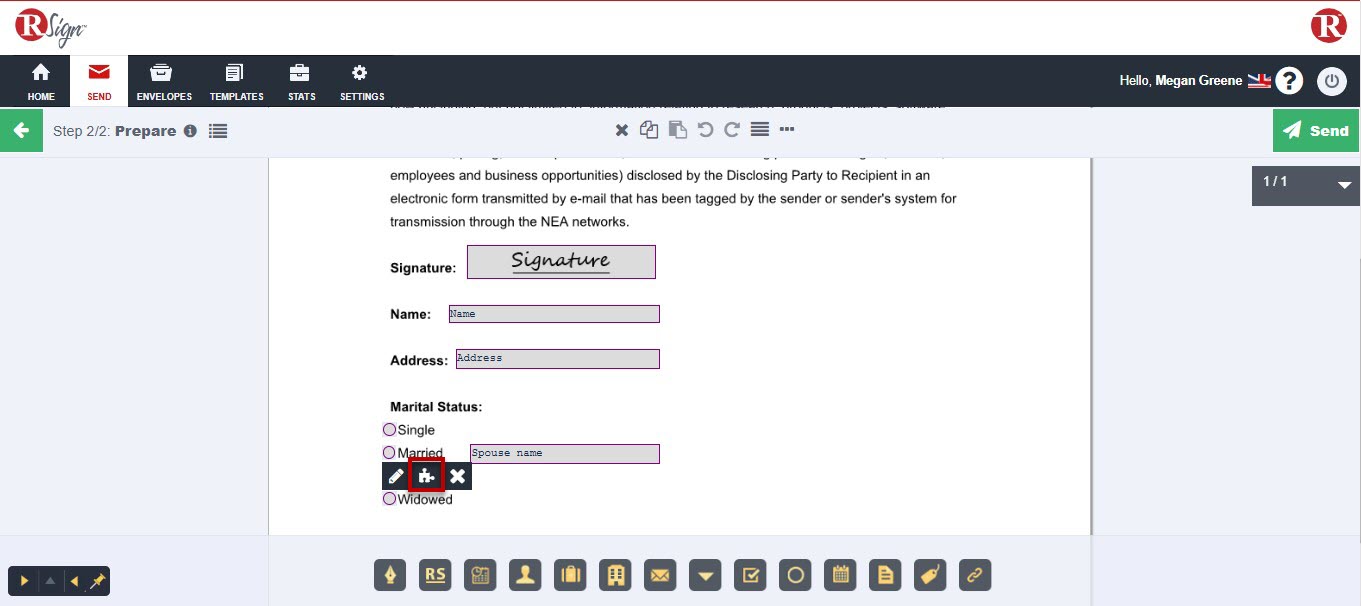Select the Signature field tool
The width and height of the screenshot is (1361, 606).
(390, 575)
